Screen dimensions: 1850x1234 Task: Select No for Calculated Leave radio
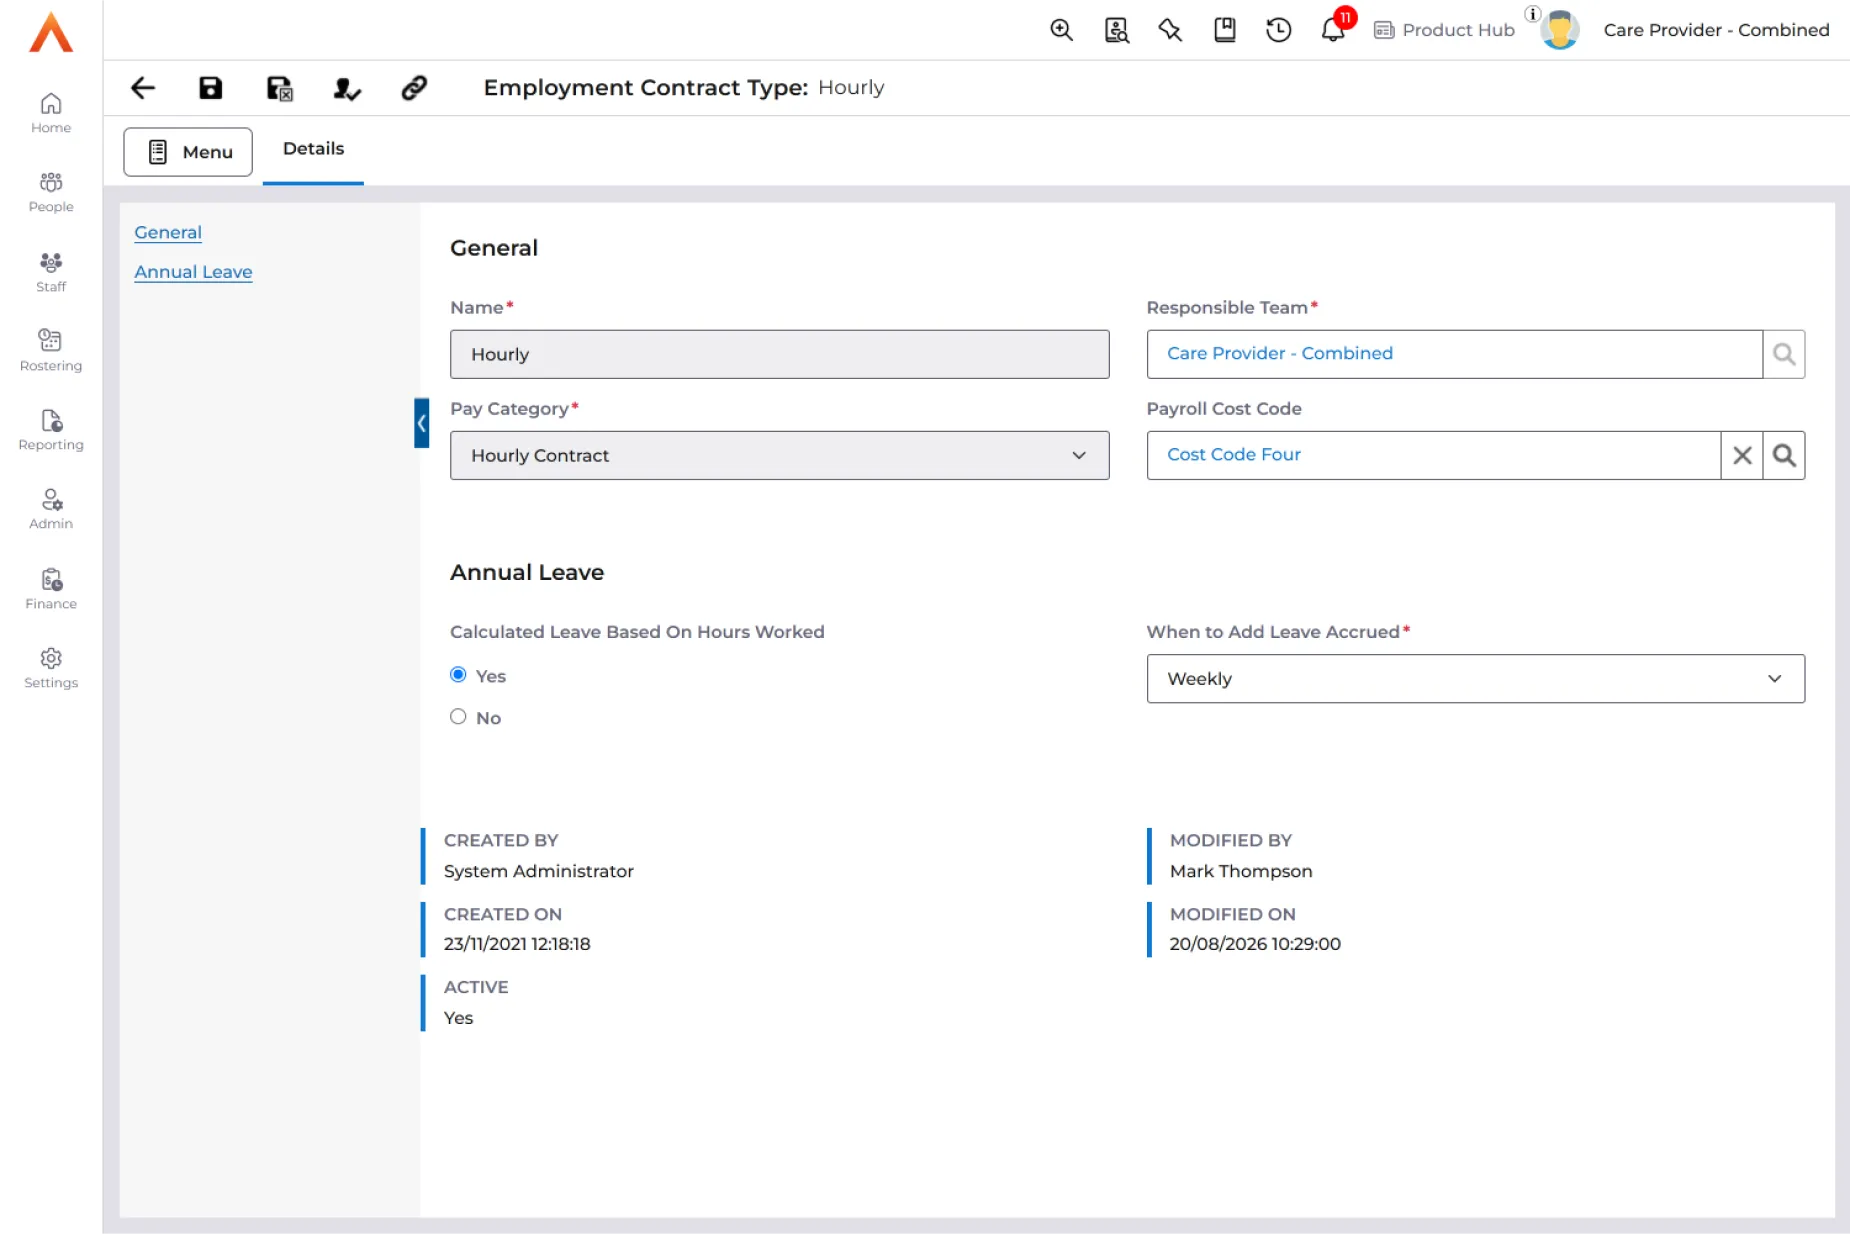(x=458, y=717)
